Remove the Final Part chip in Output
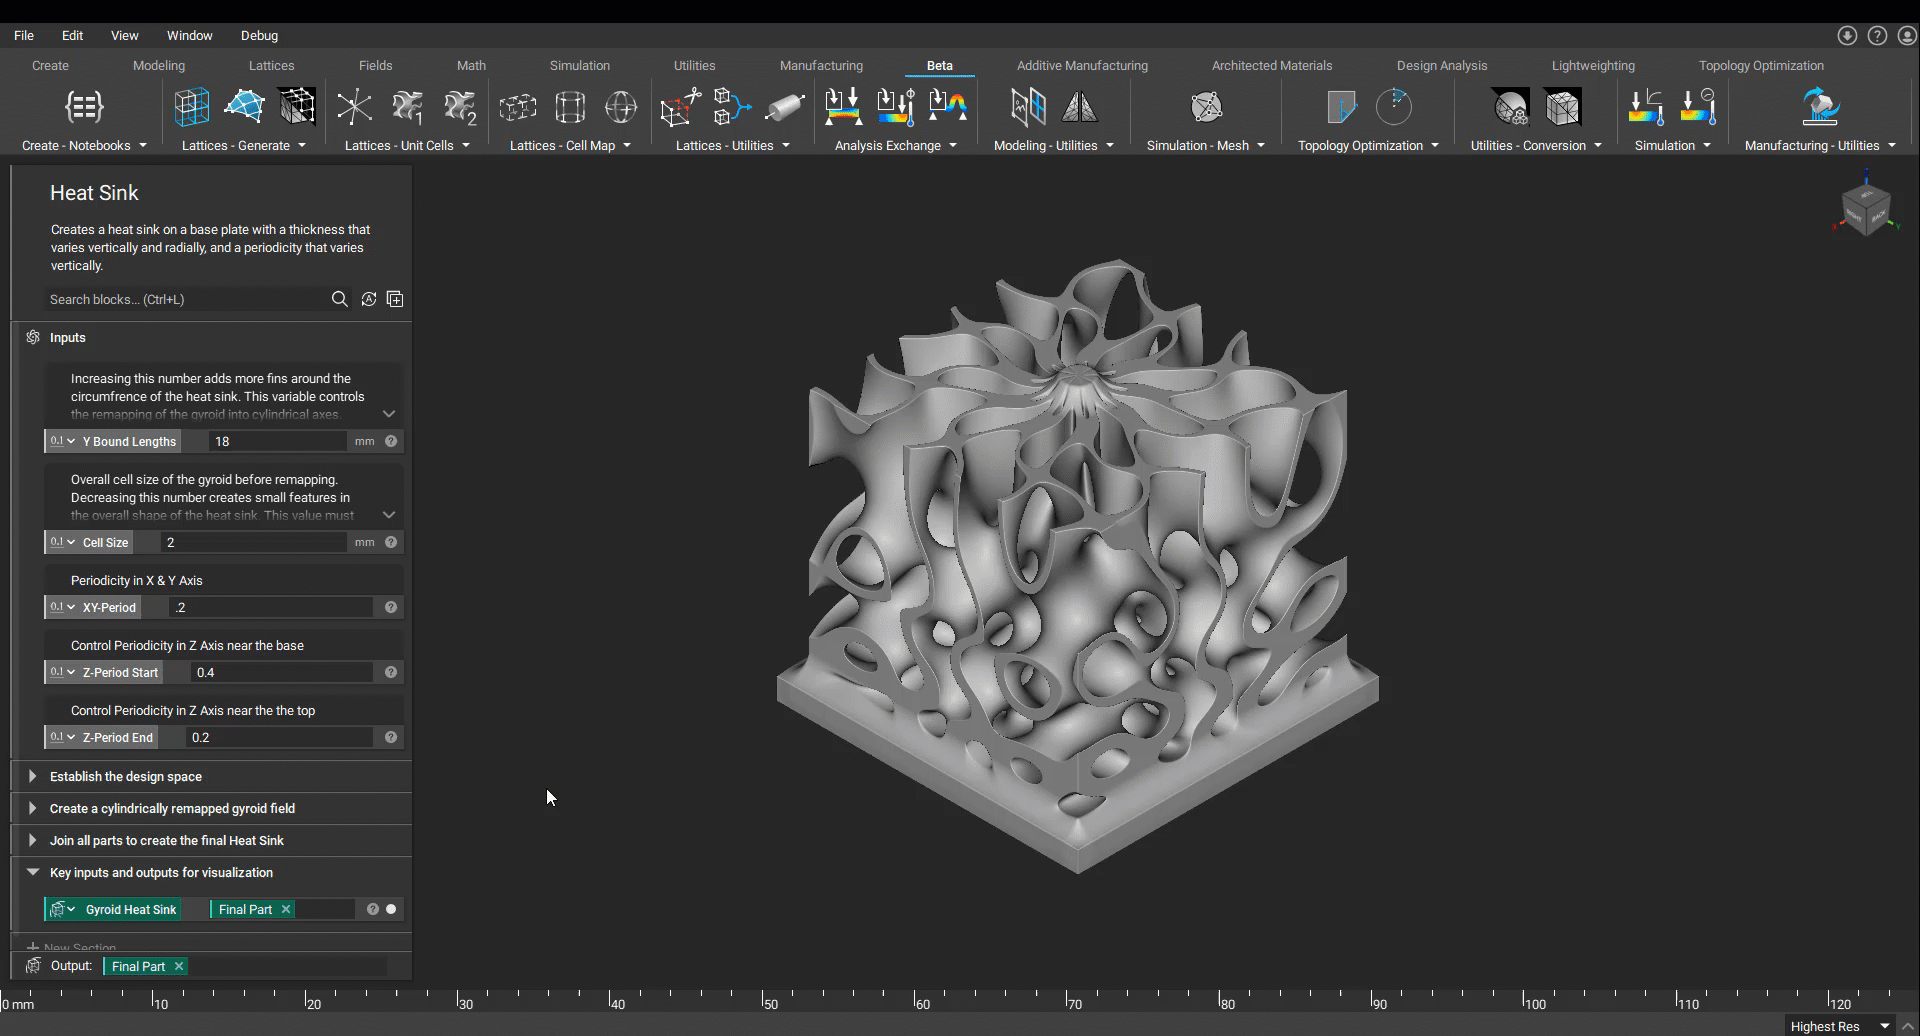 (179, 966)
